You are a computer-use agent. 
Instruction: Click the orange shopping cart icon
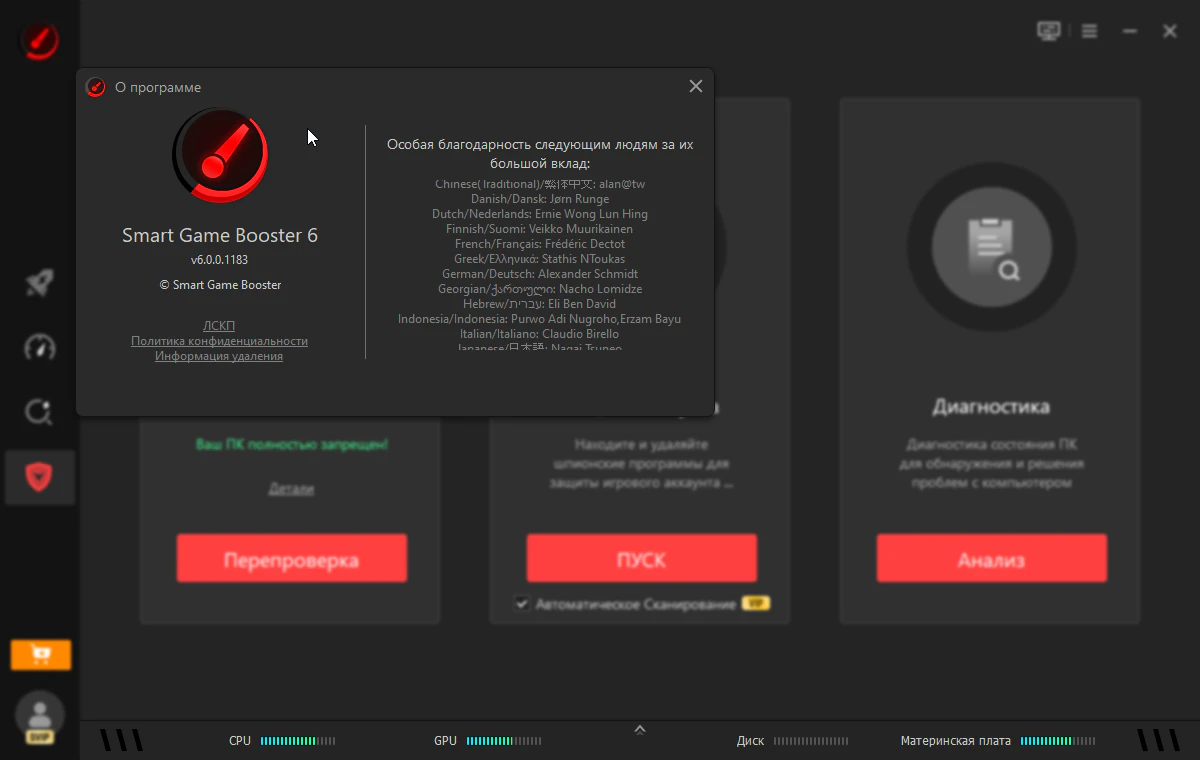coord(41,655)
